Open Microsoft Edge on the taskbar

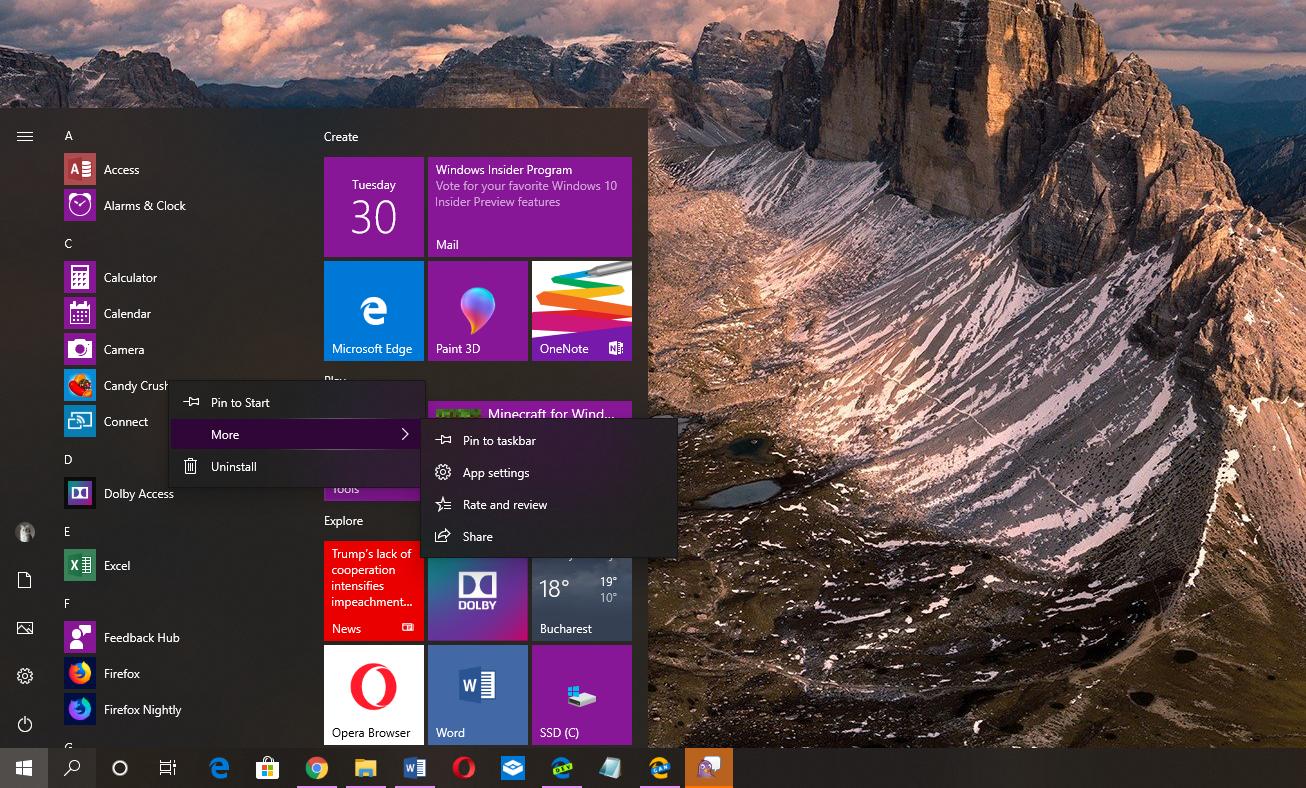[219, 768]
